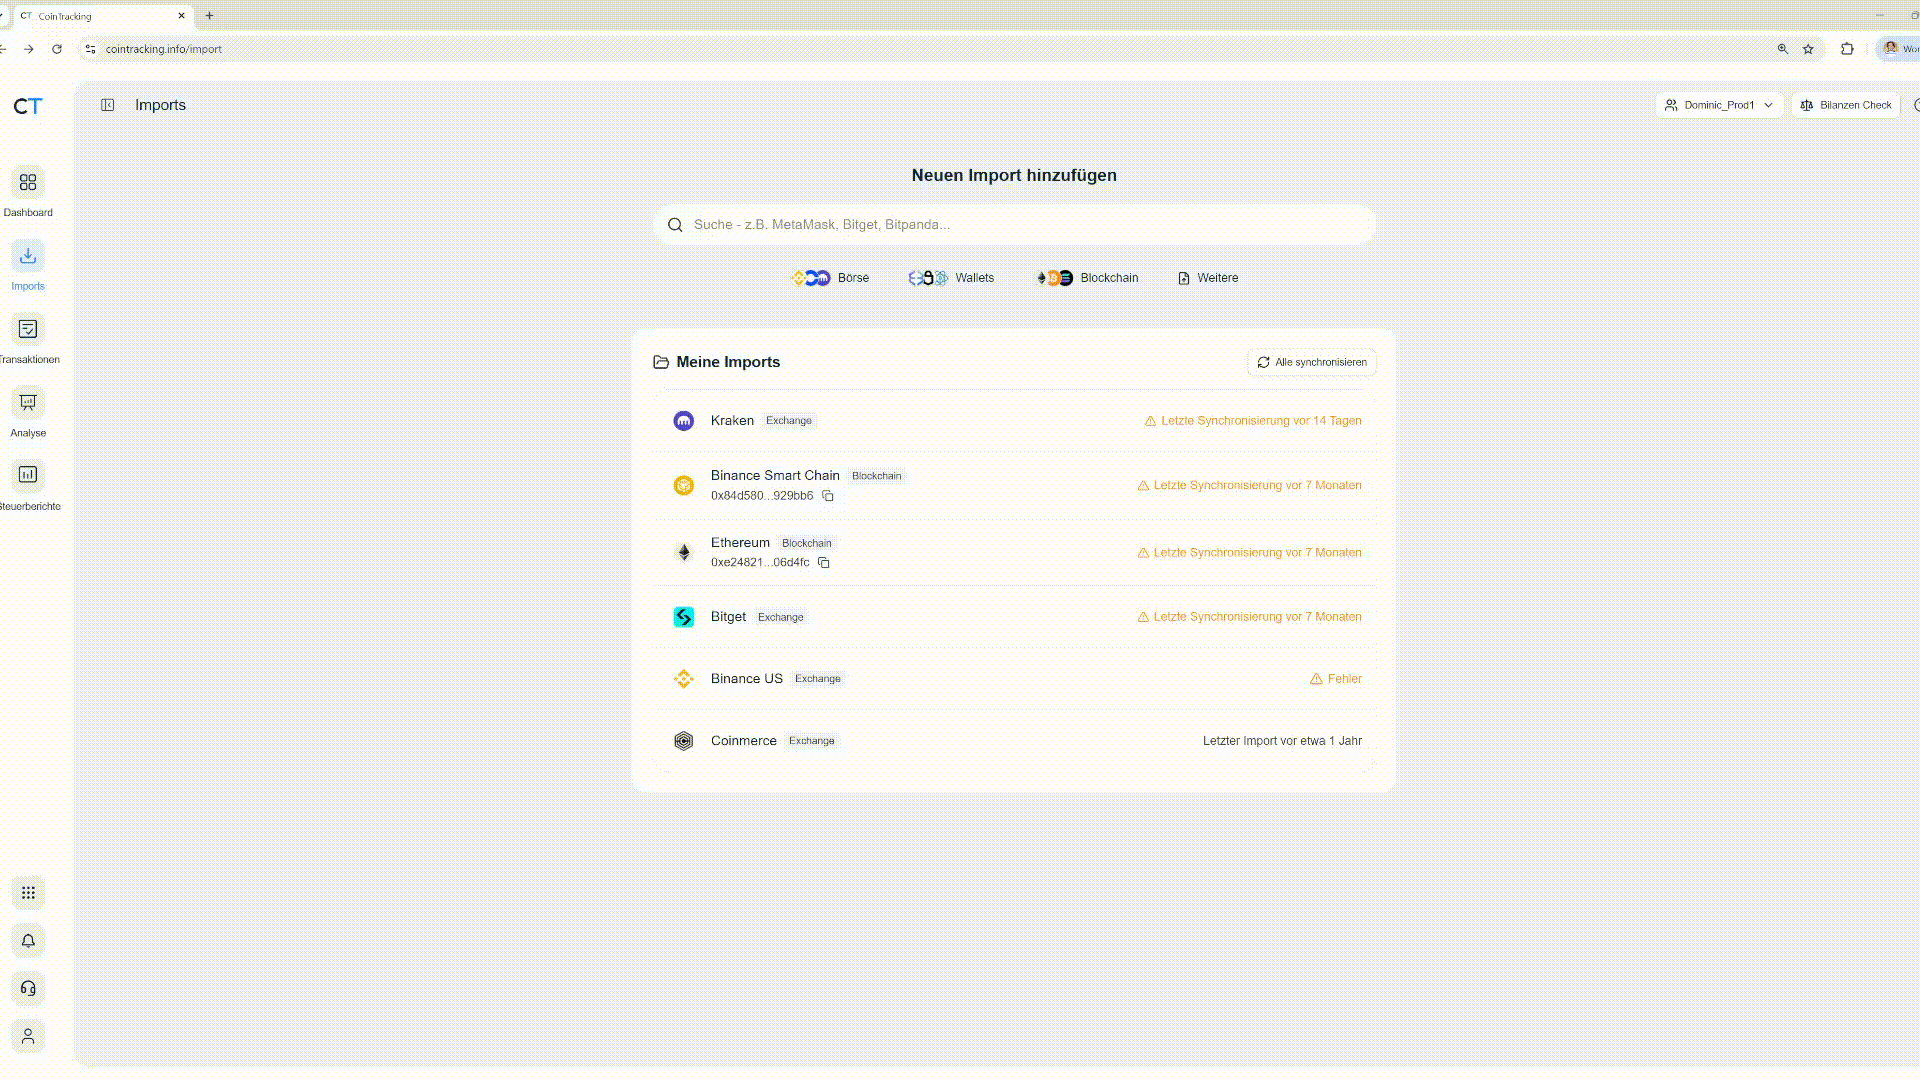Expand the Dominic_Prod1 account dropdown

[1719, 105]
